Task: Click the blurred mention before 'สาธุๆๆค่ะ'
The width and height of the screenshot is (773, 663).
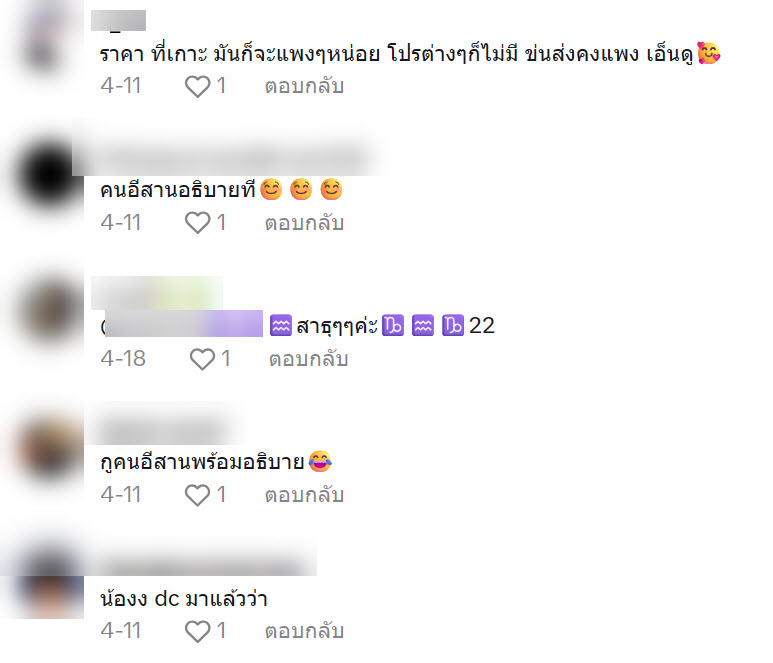Action: [182, 324]
